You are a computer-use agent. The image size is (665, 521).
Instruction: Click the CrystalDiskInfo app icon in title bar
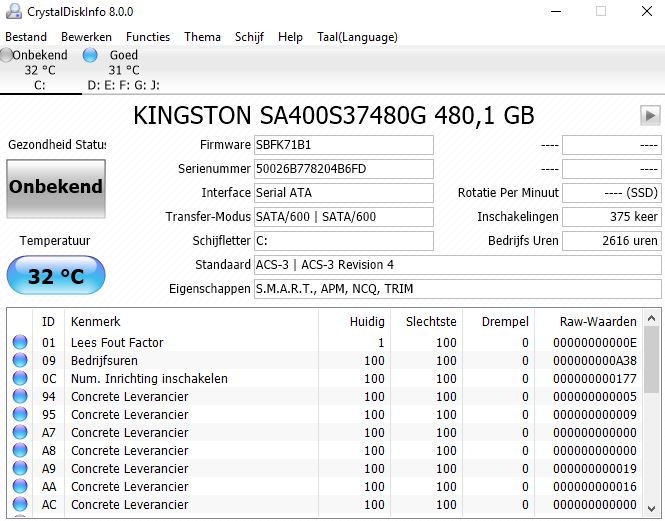pyautogui.click(x=12, y=11)
